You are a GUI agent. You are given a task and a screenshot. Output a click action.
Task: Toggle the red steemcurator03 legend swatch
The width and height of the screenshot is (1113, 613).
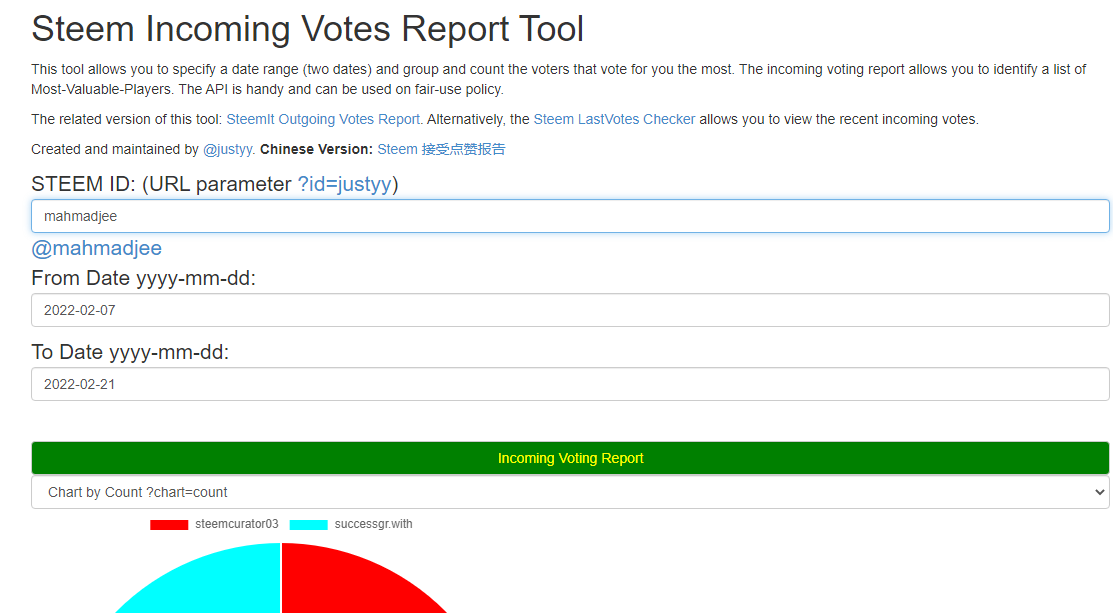pyautogui.click(x=169, y=524)
